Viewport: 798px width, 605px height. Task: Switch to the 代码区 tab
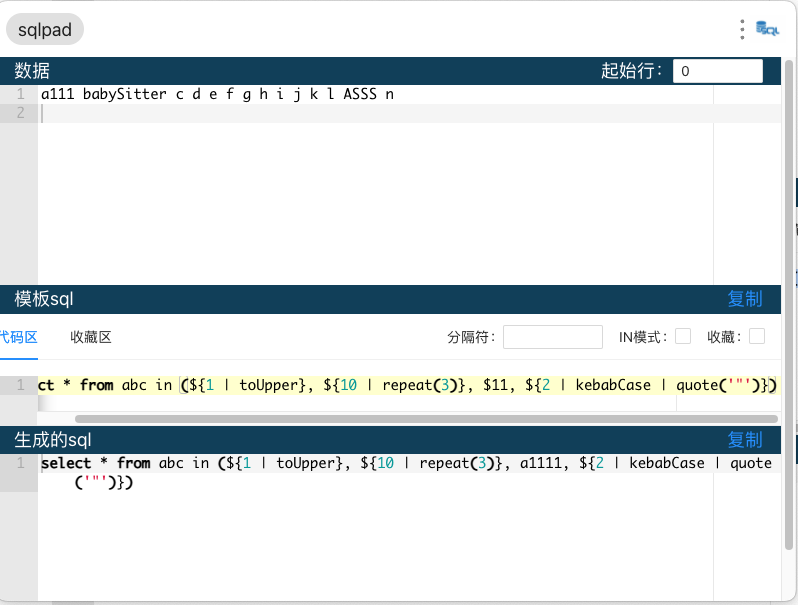pos(17,337)
